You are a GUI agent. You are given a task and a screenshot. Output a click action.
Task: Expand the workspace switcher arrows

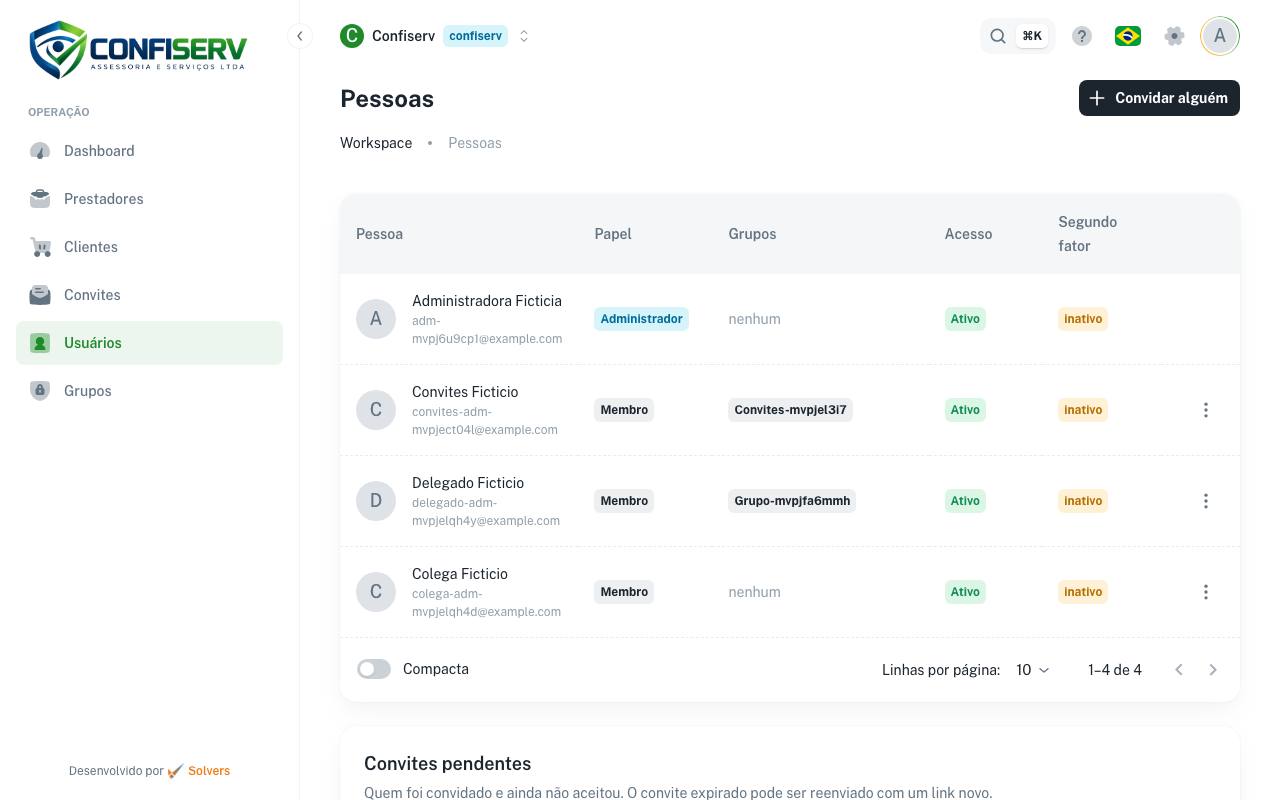coord(524,36)
